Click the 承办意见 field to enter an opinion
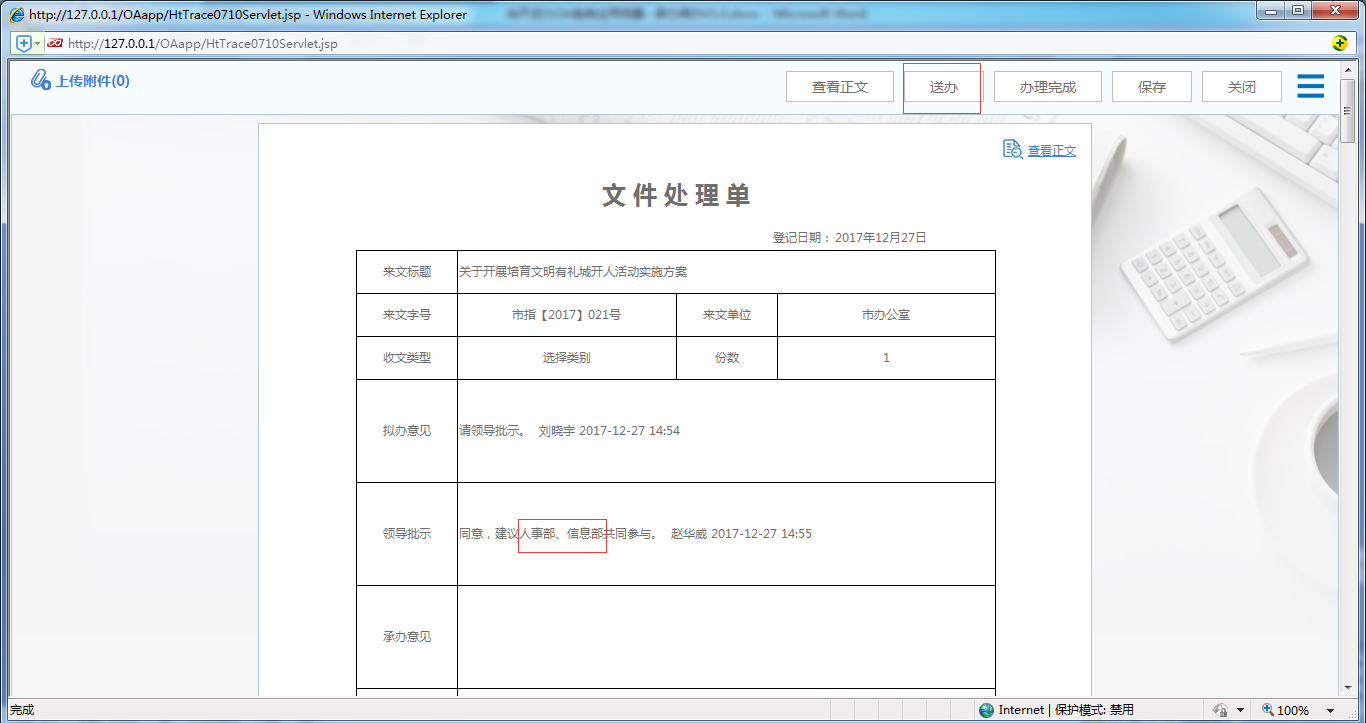Image resolution: width=1366 pixels, height=723 pixels. 725,637
